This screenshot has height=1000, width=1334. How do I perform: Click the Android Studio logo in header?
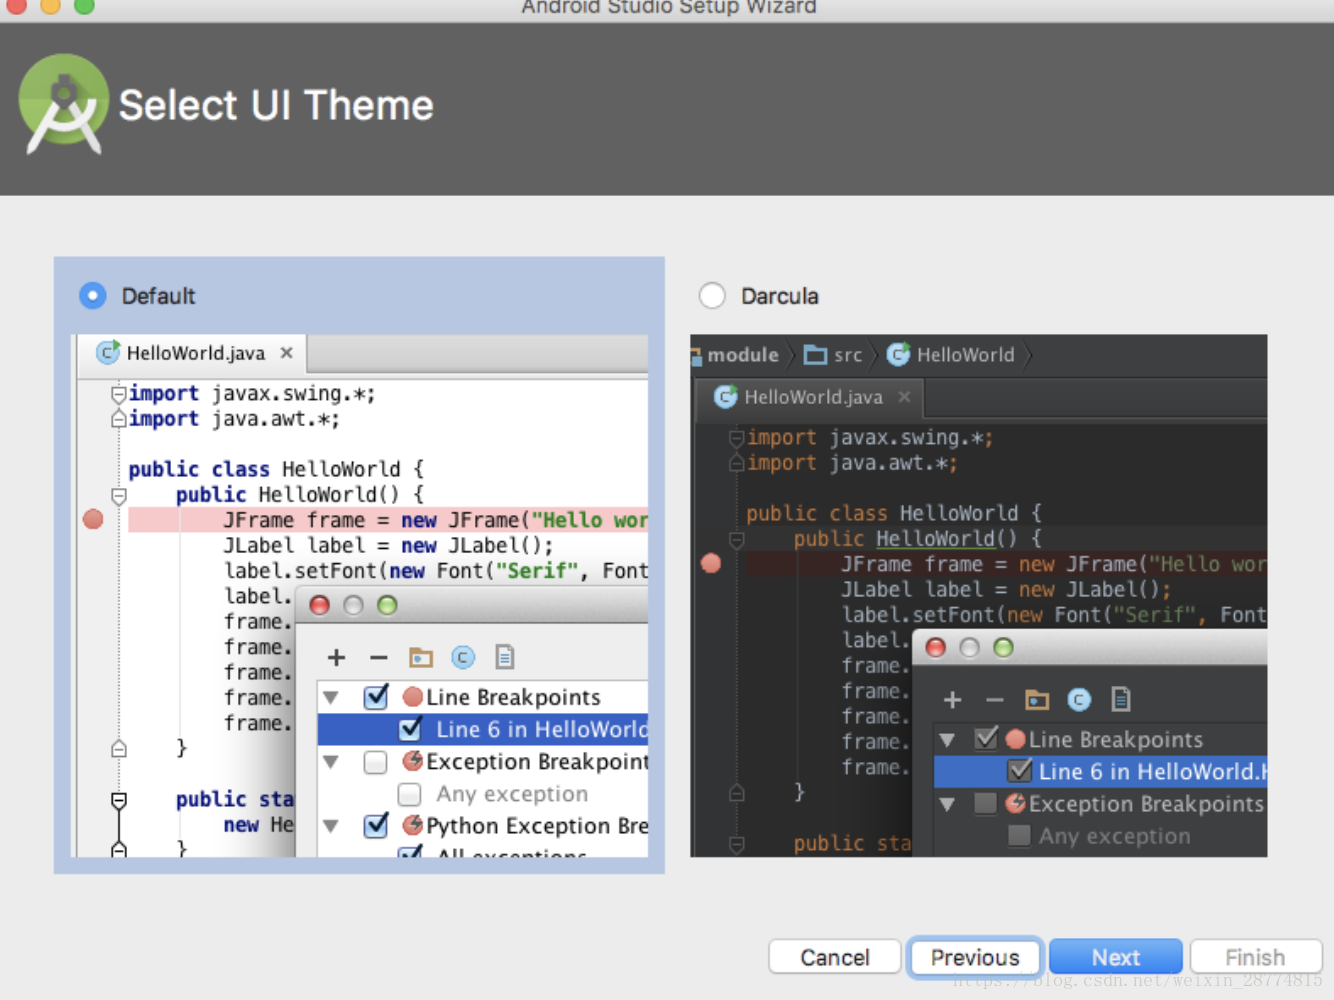[64, 104]
